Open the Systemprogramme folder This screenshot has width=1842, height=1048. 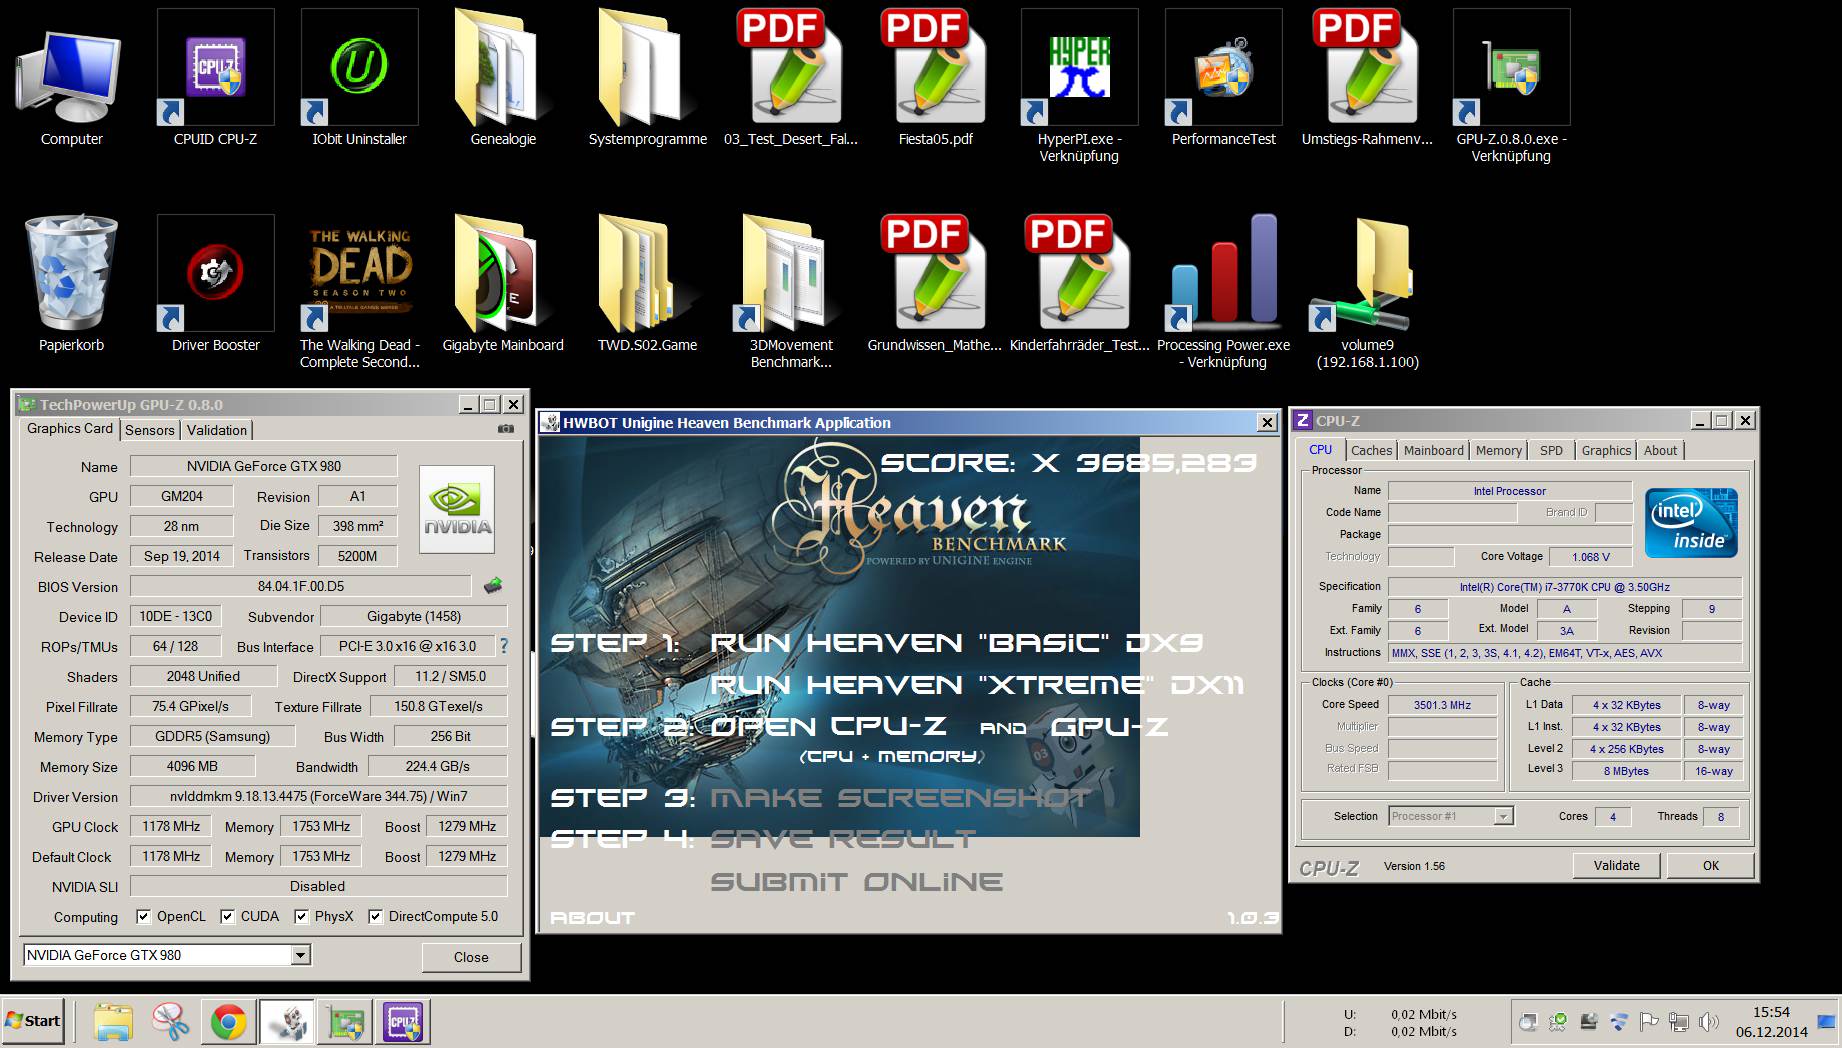tap(647, 78)
